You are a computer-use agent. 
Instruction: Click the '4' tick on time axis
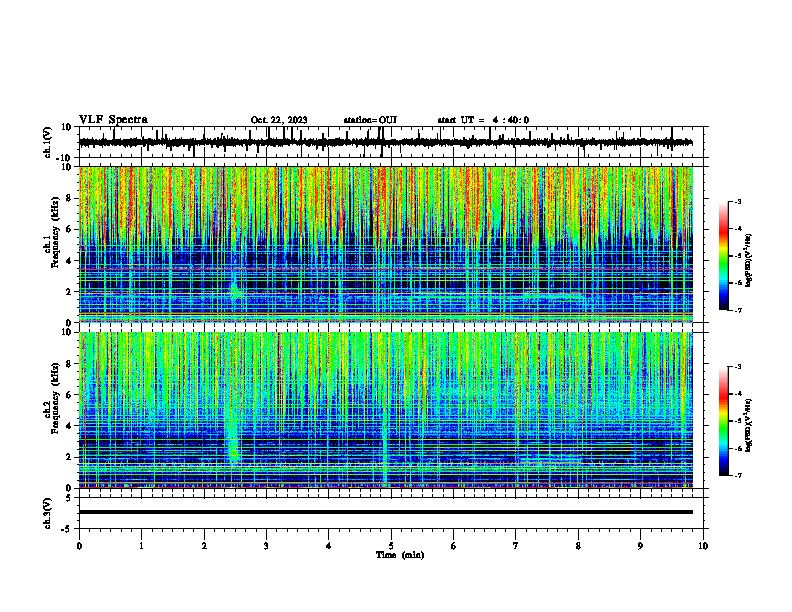pyautogui.click(x=329, y=546)
